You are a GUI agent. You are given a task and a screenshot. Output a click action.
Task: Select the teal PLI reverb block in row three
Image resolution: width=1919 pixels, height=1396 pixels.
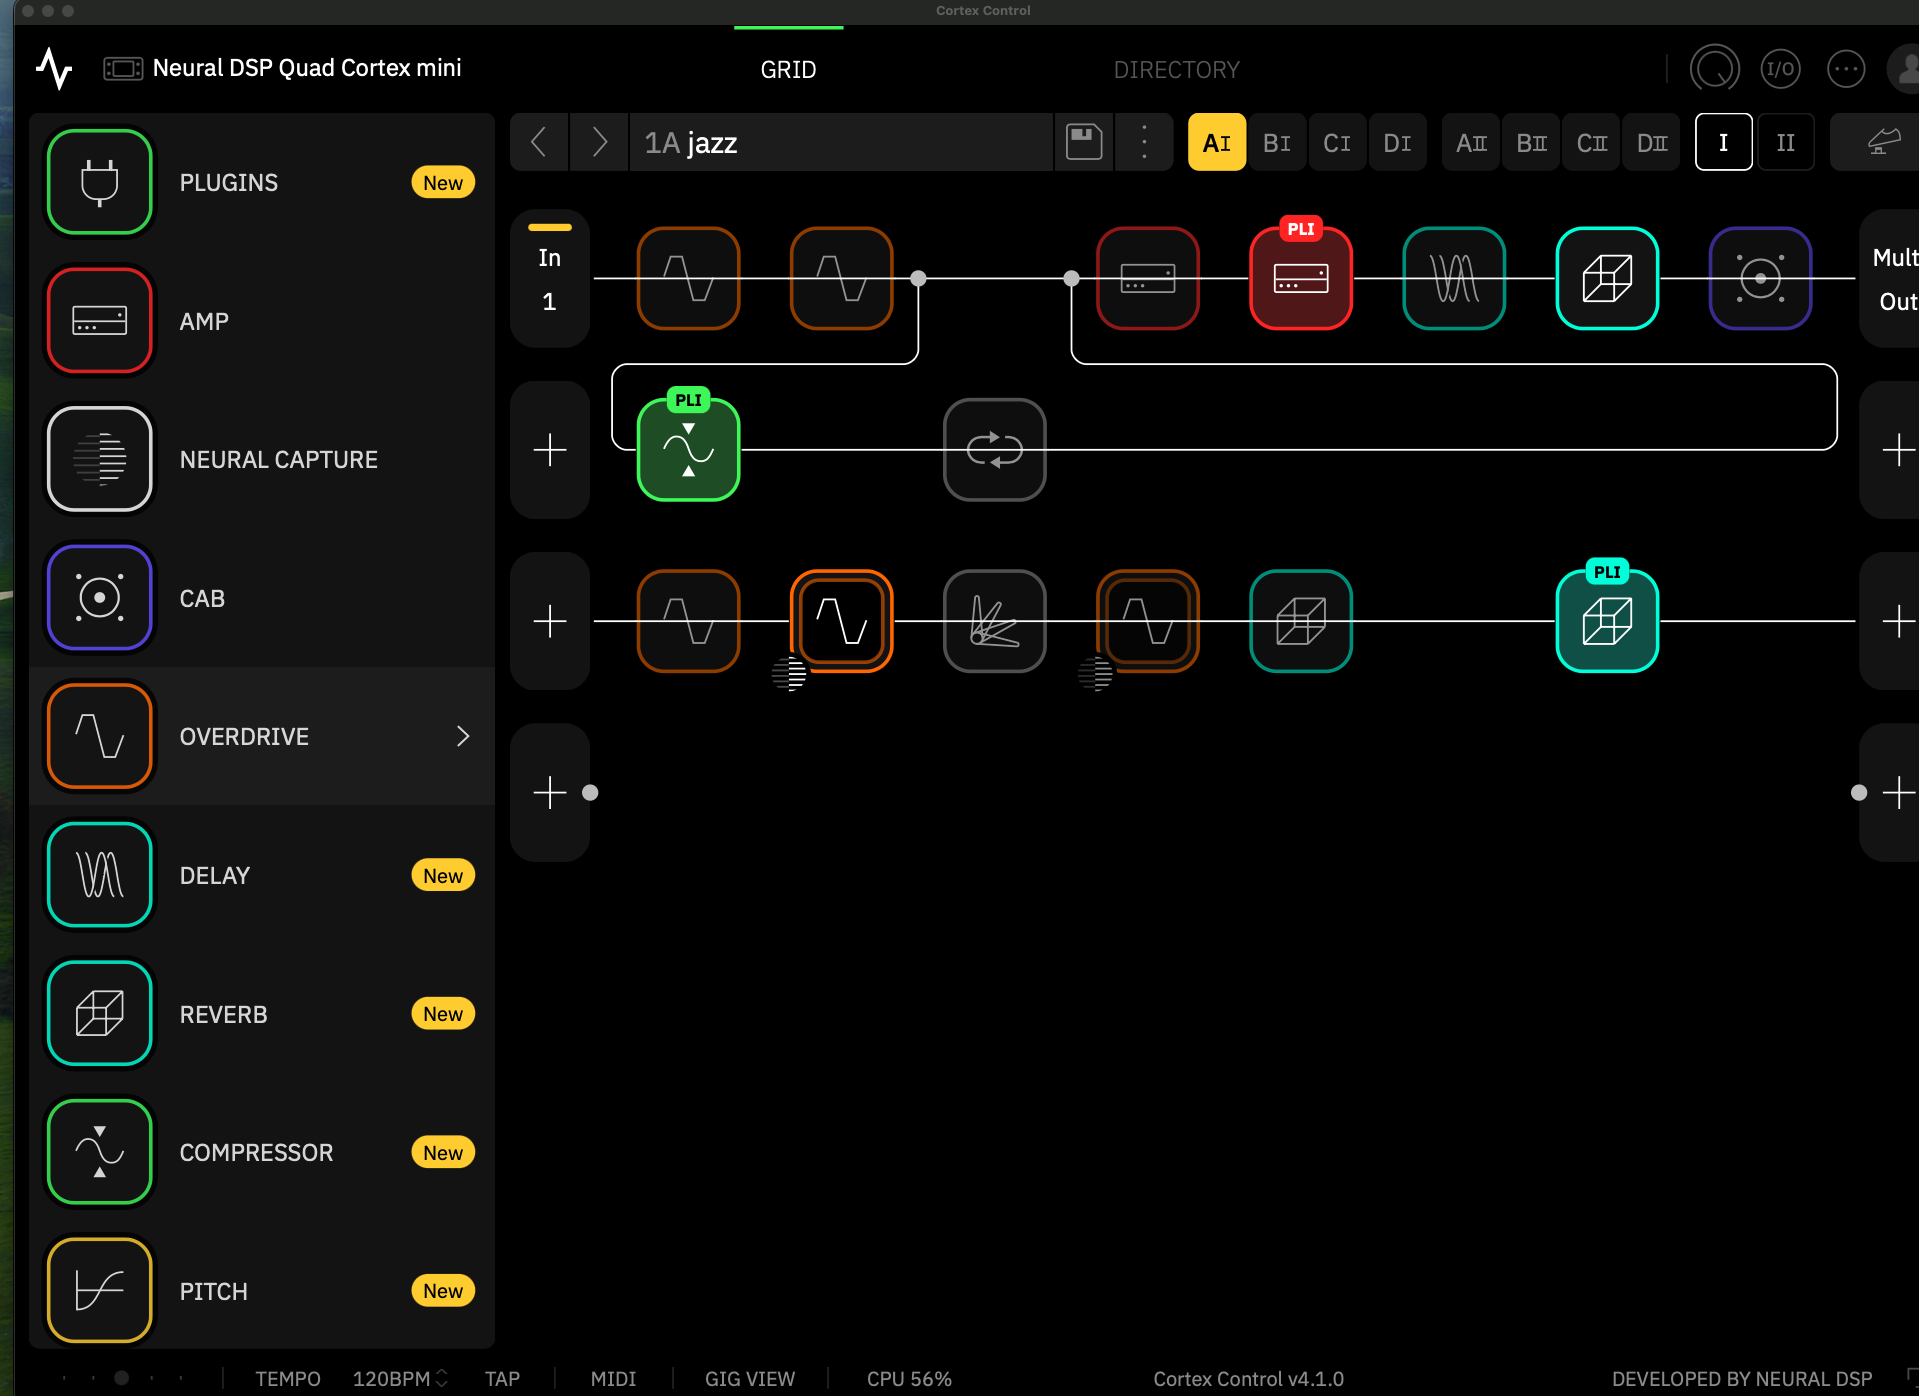1607,621
